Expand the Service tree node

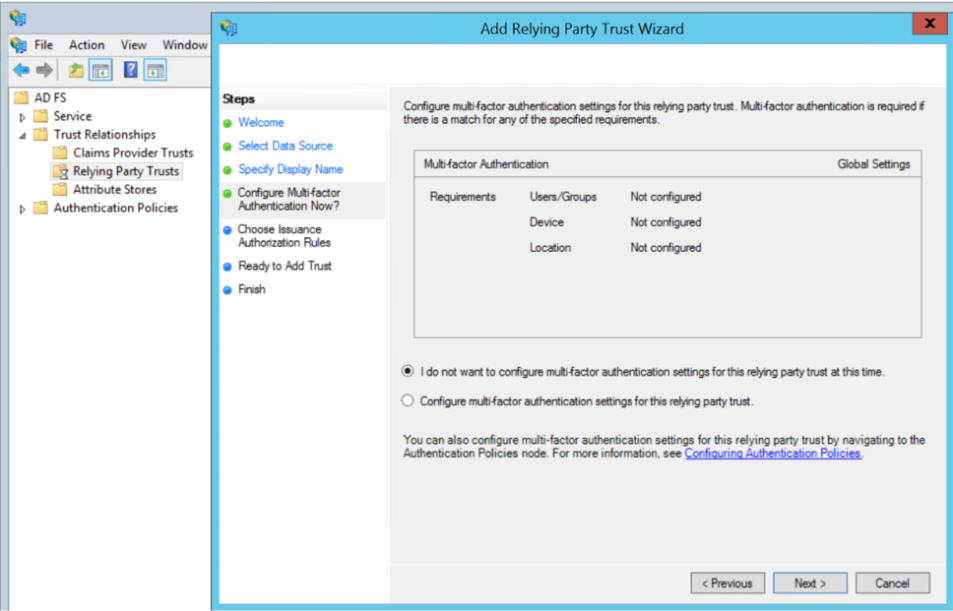click(x=23, y=117)
